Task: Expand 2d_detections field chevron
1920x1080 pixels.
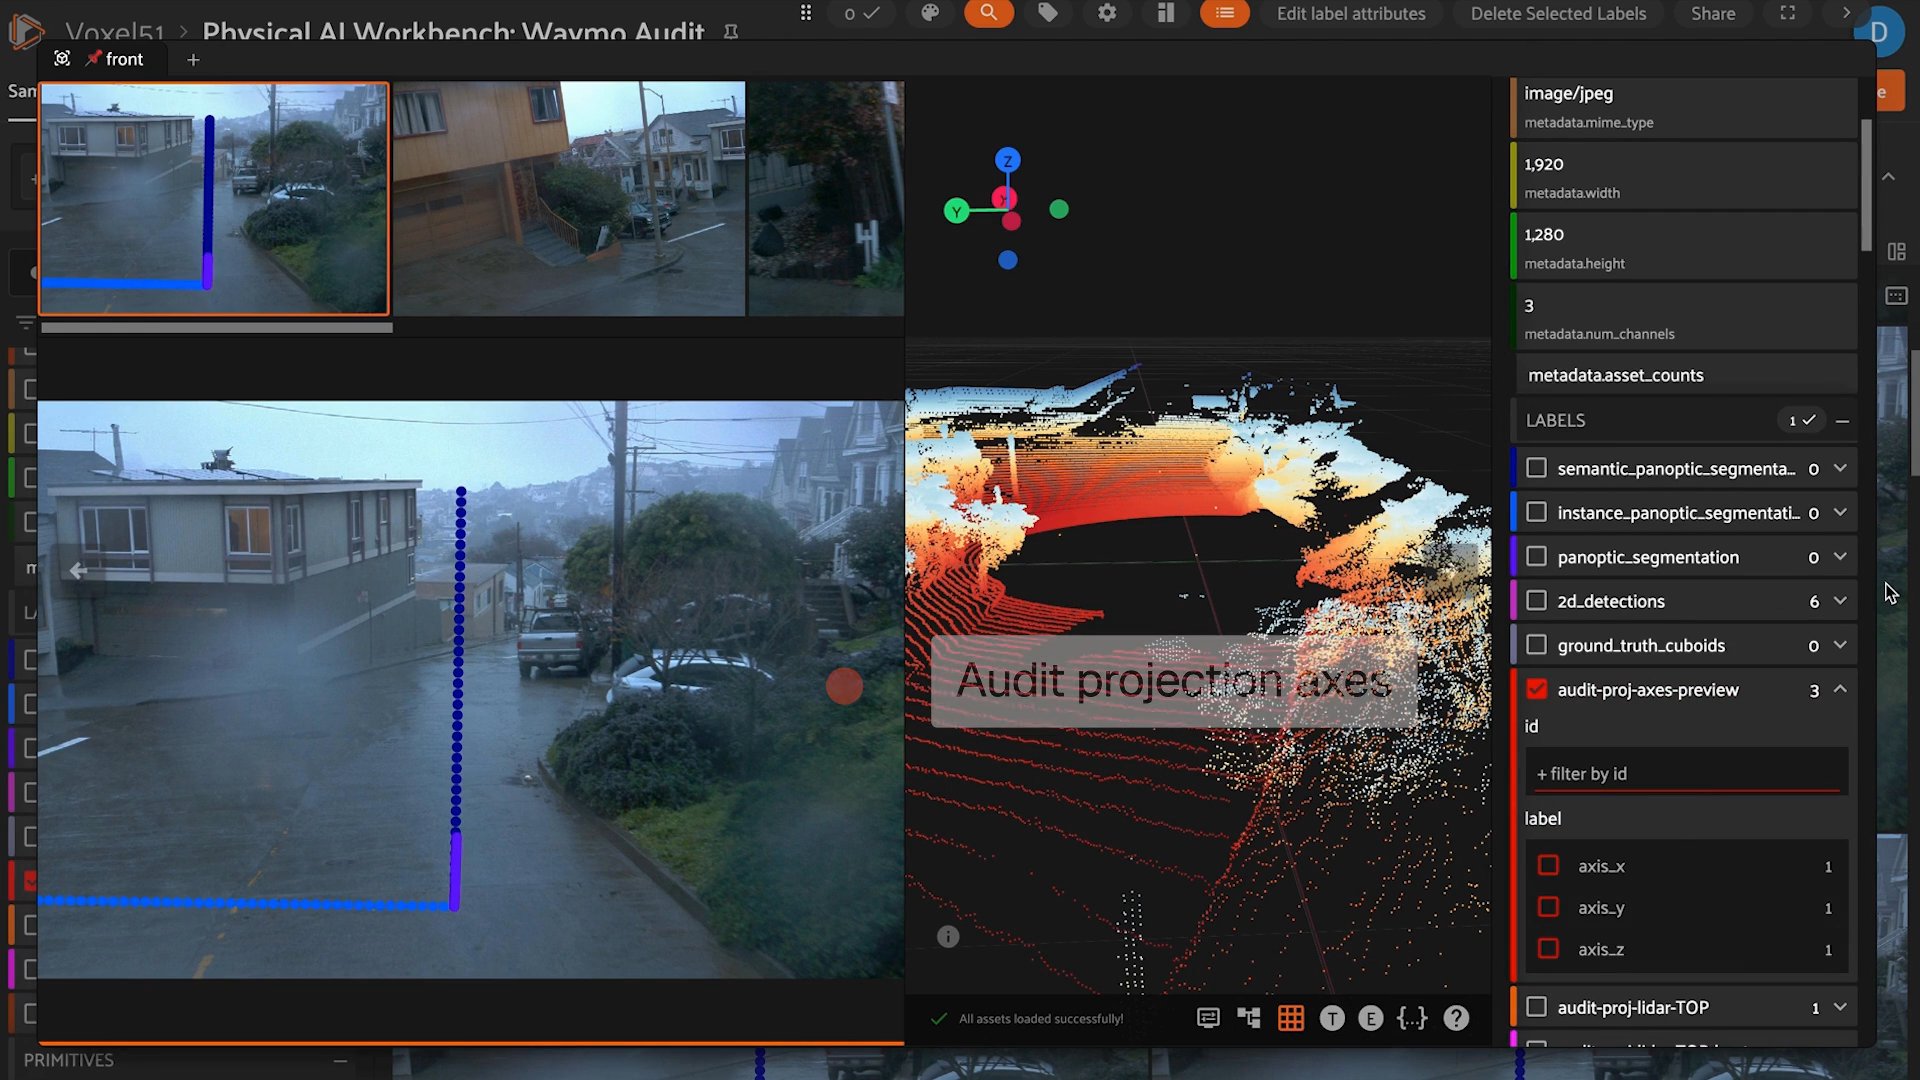Action: click(1840, 600)
